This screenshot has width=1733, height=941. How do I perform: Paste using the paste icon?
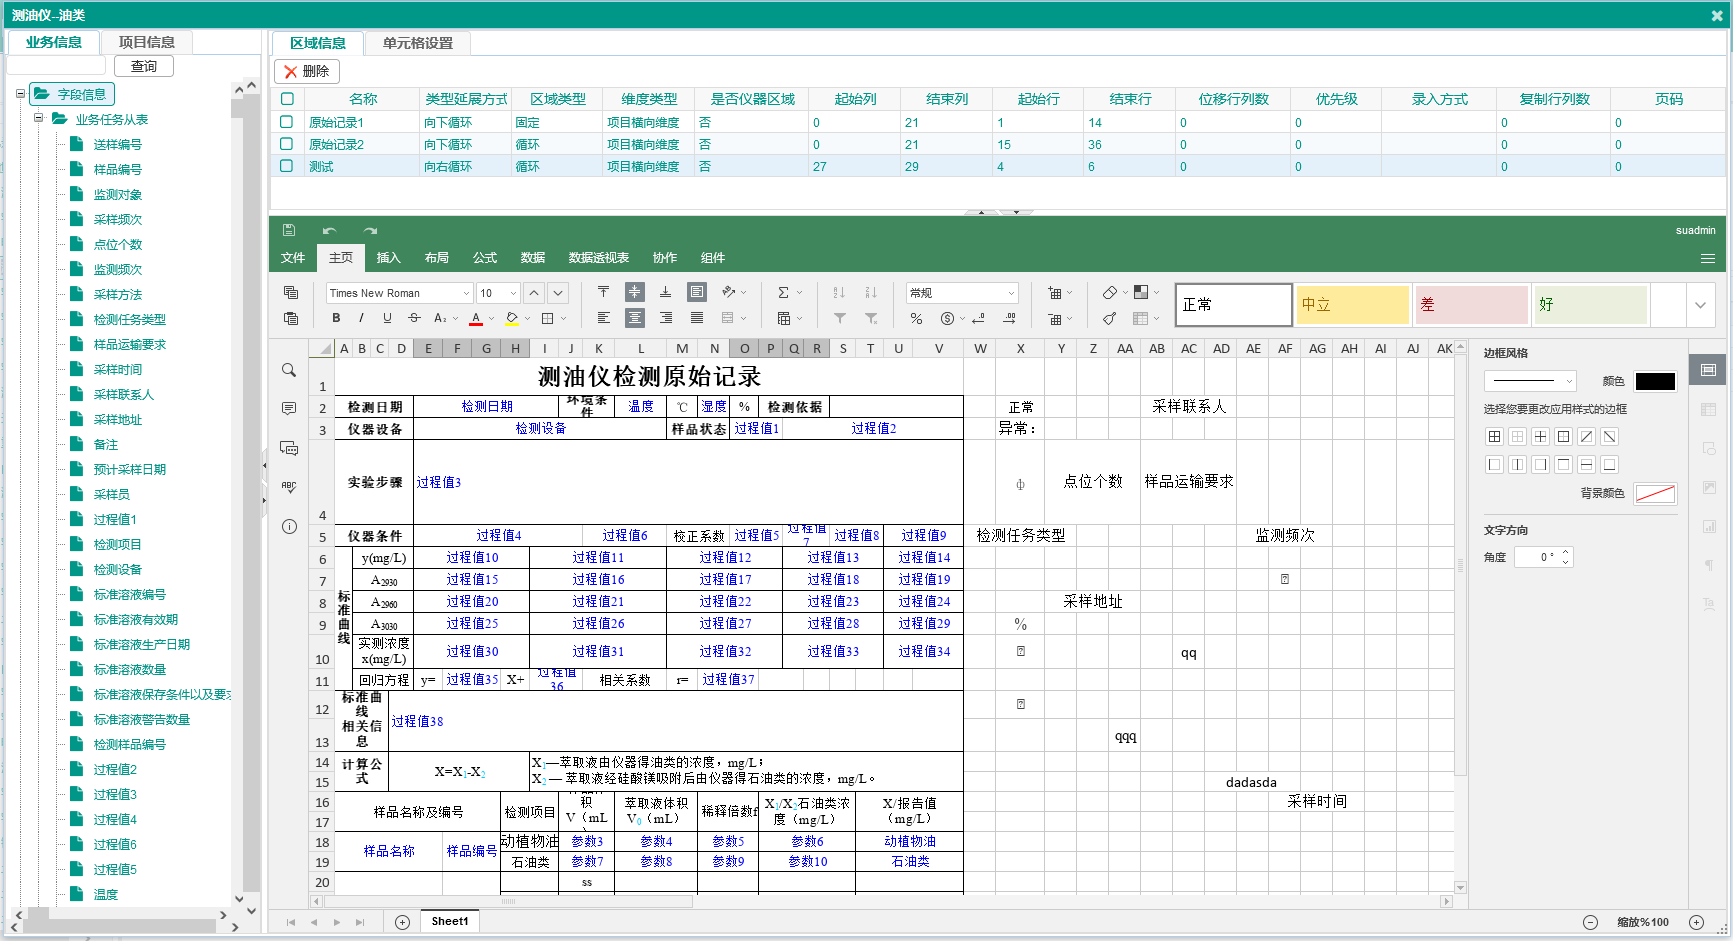(x=291, y=318)
